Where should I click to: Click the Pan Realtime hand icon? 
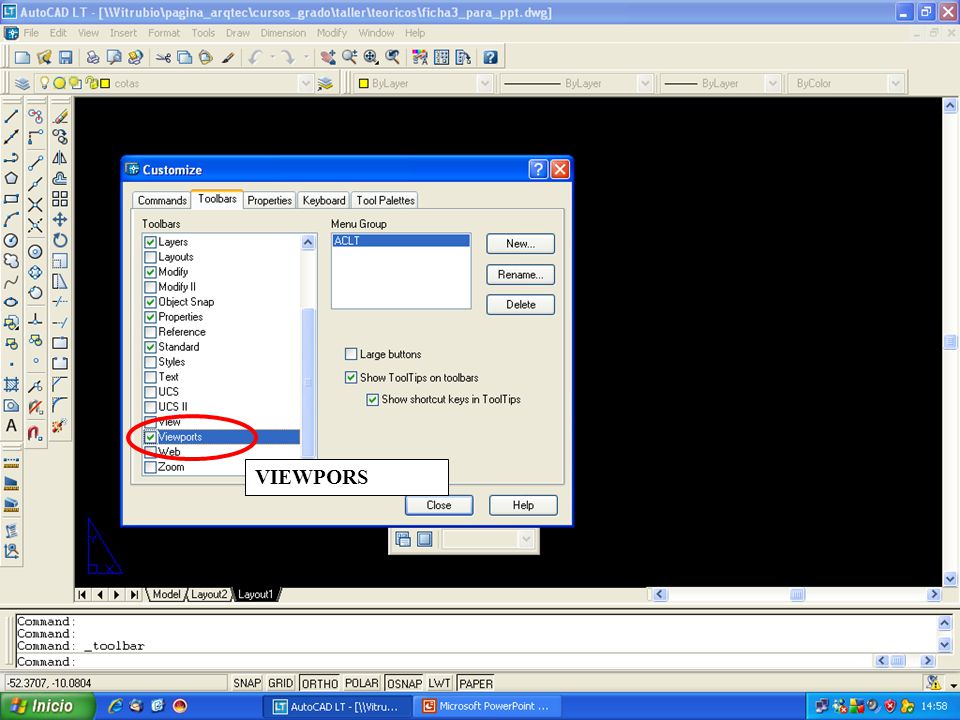[328, 58]
